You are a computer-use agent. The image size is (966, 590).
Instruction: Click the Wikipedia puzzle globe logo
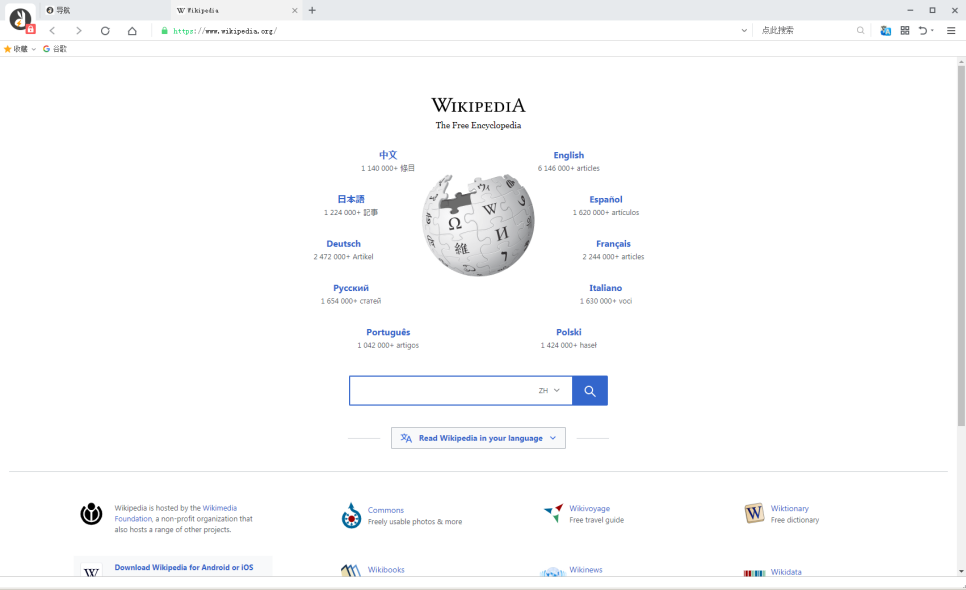coord(478,225)
